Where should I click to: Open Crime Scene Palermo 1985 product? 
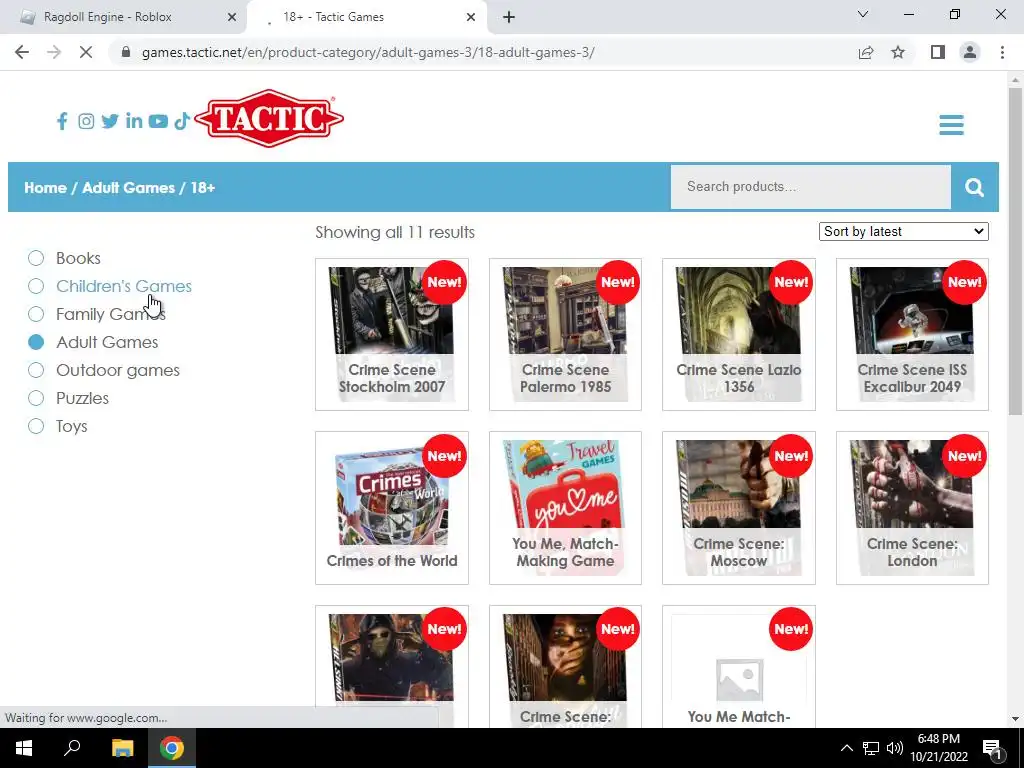coord(566,334)
